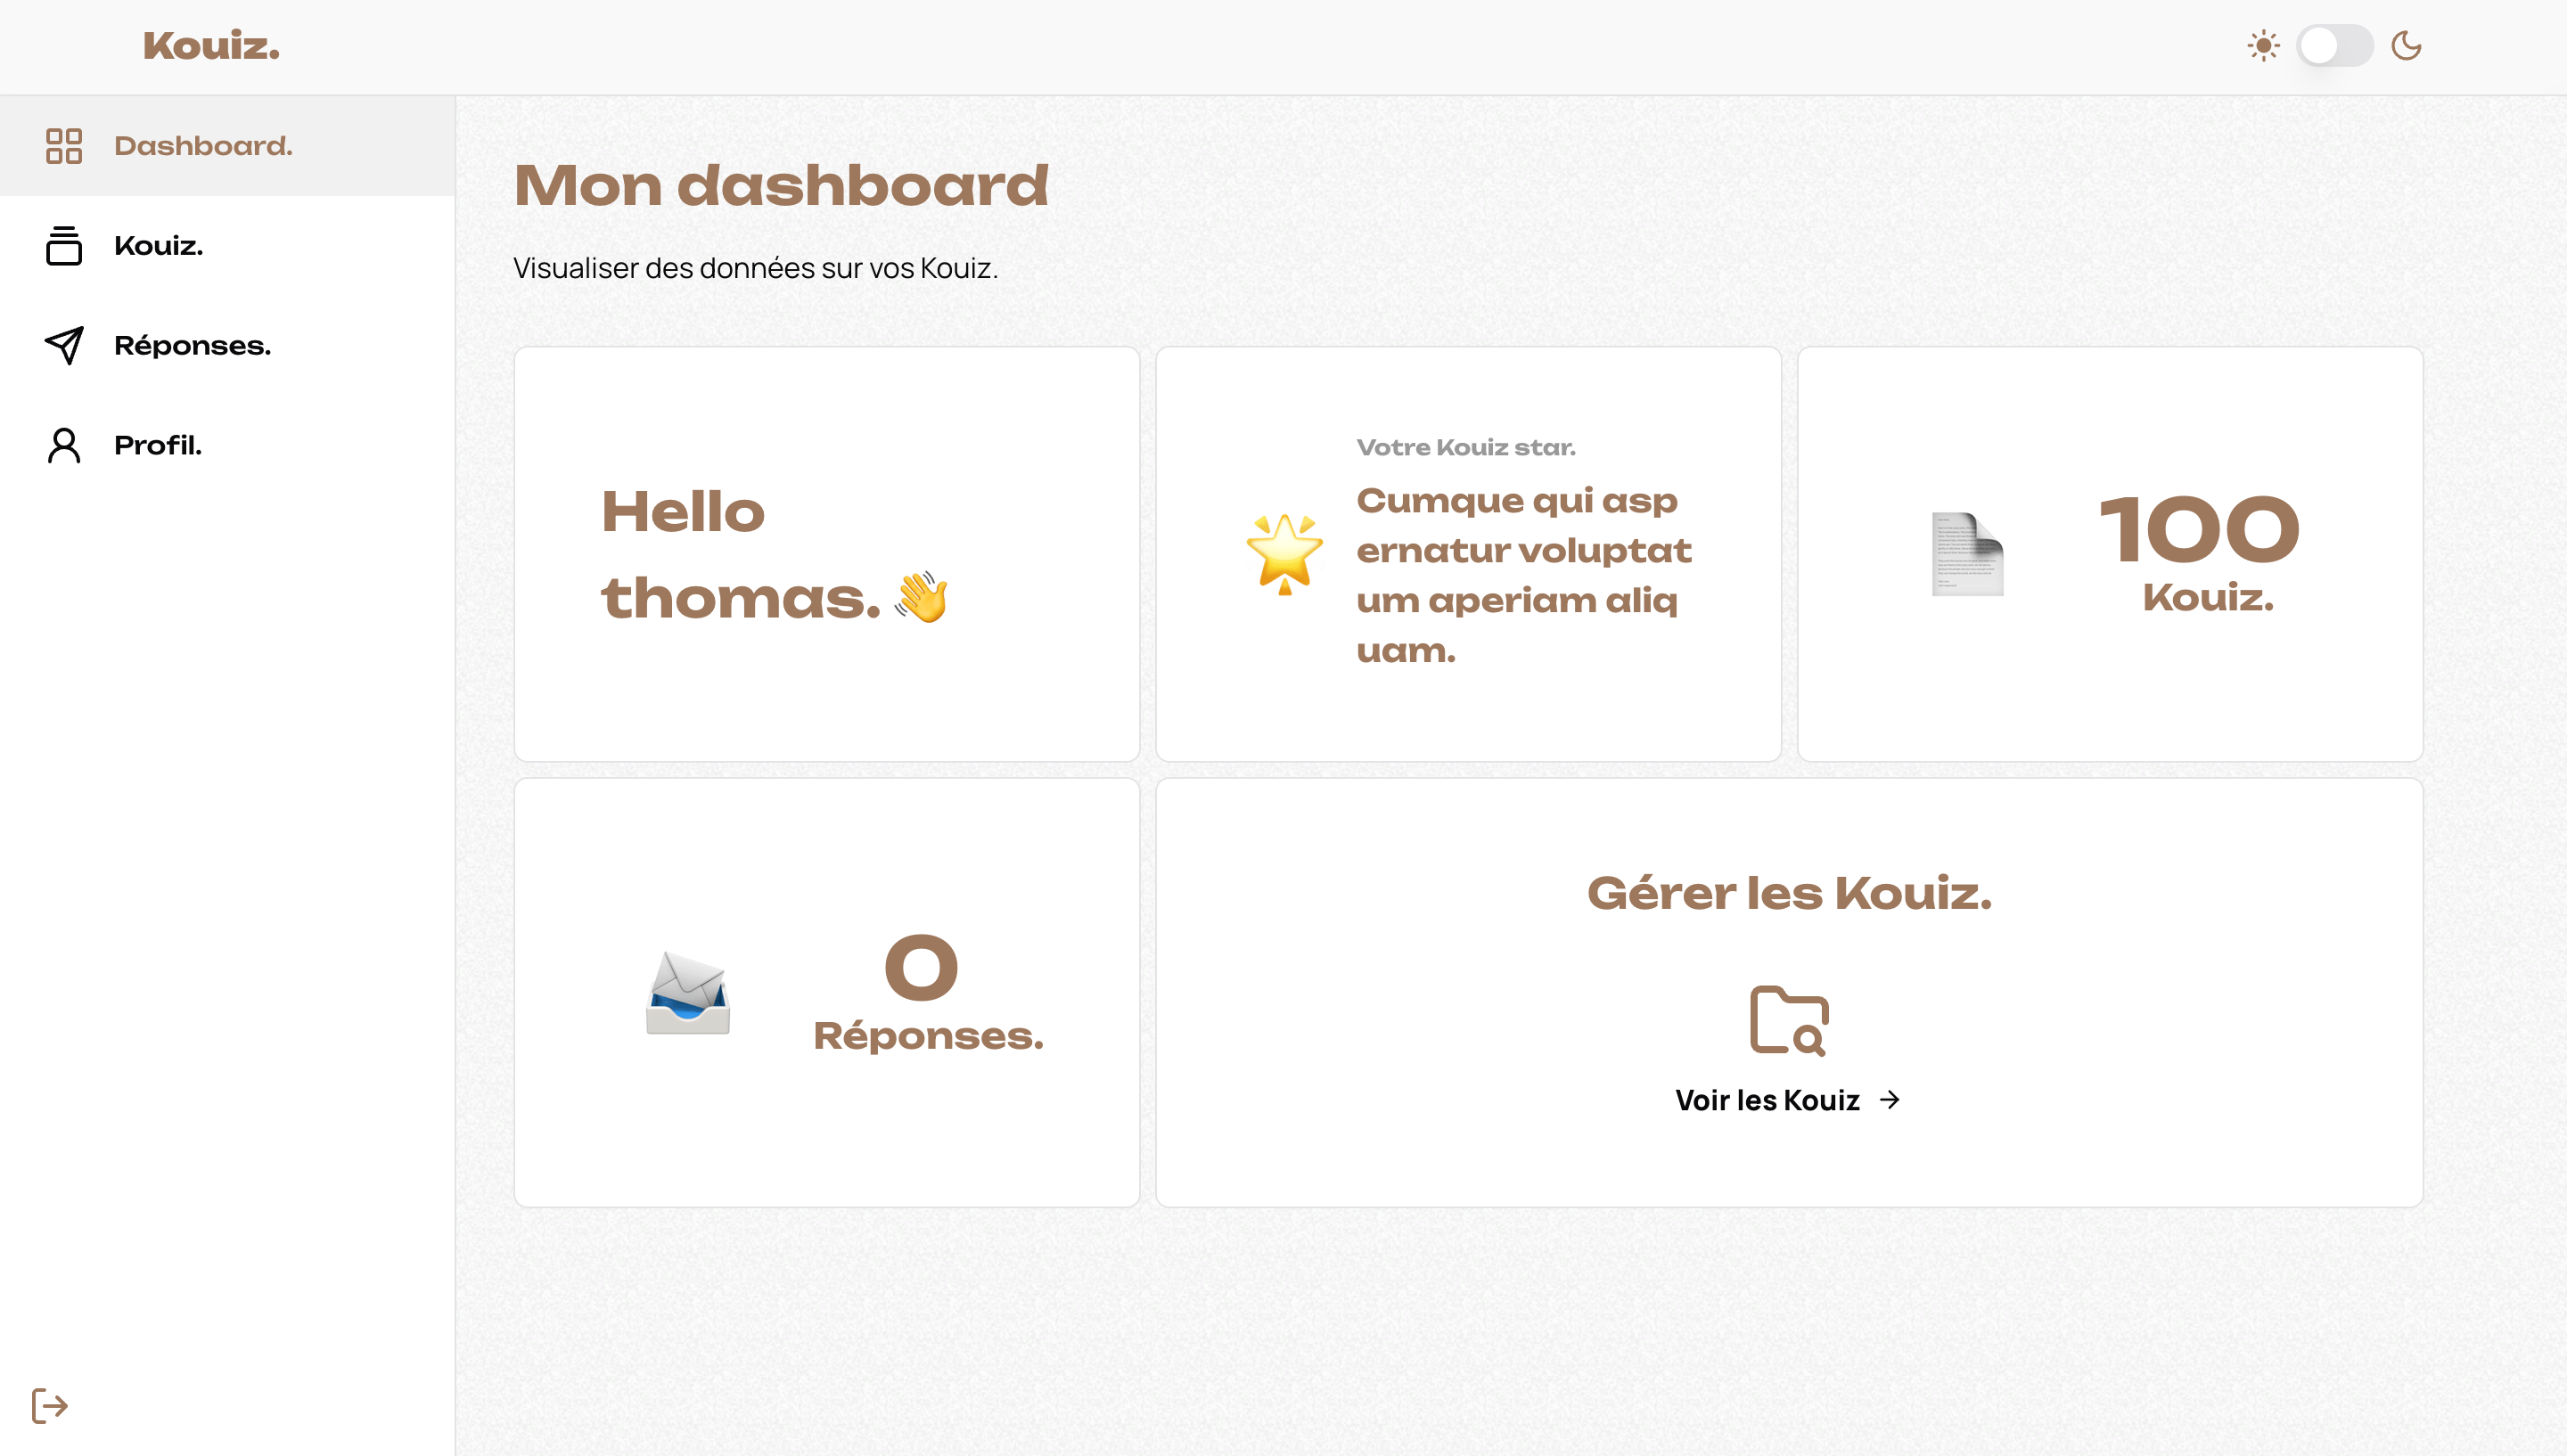
Task: Click the Profil person icon
Action: 64,445
